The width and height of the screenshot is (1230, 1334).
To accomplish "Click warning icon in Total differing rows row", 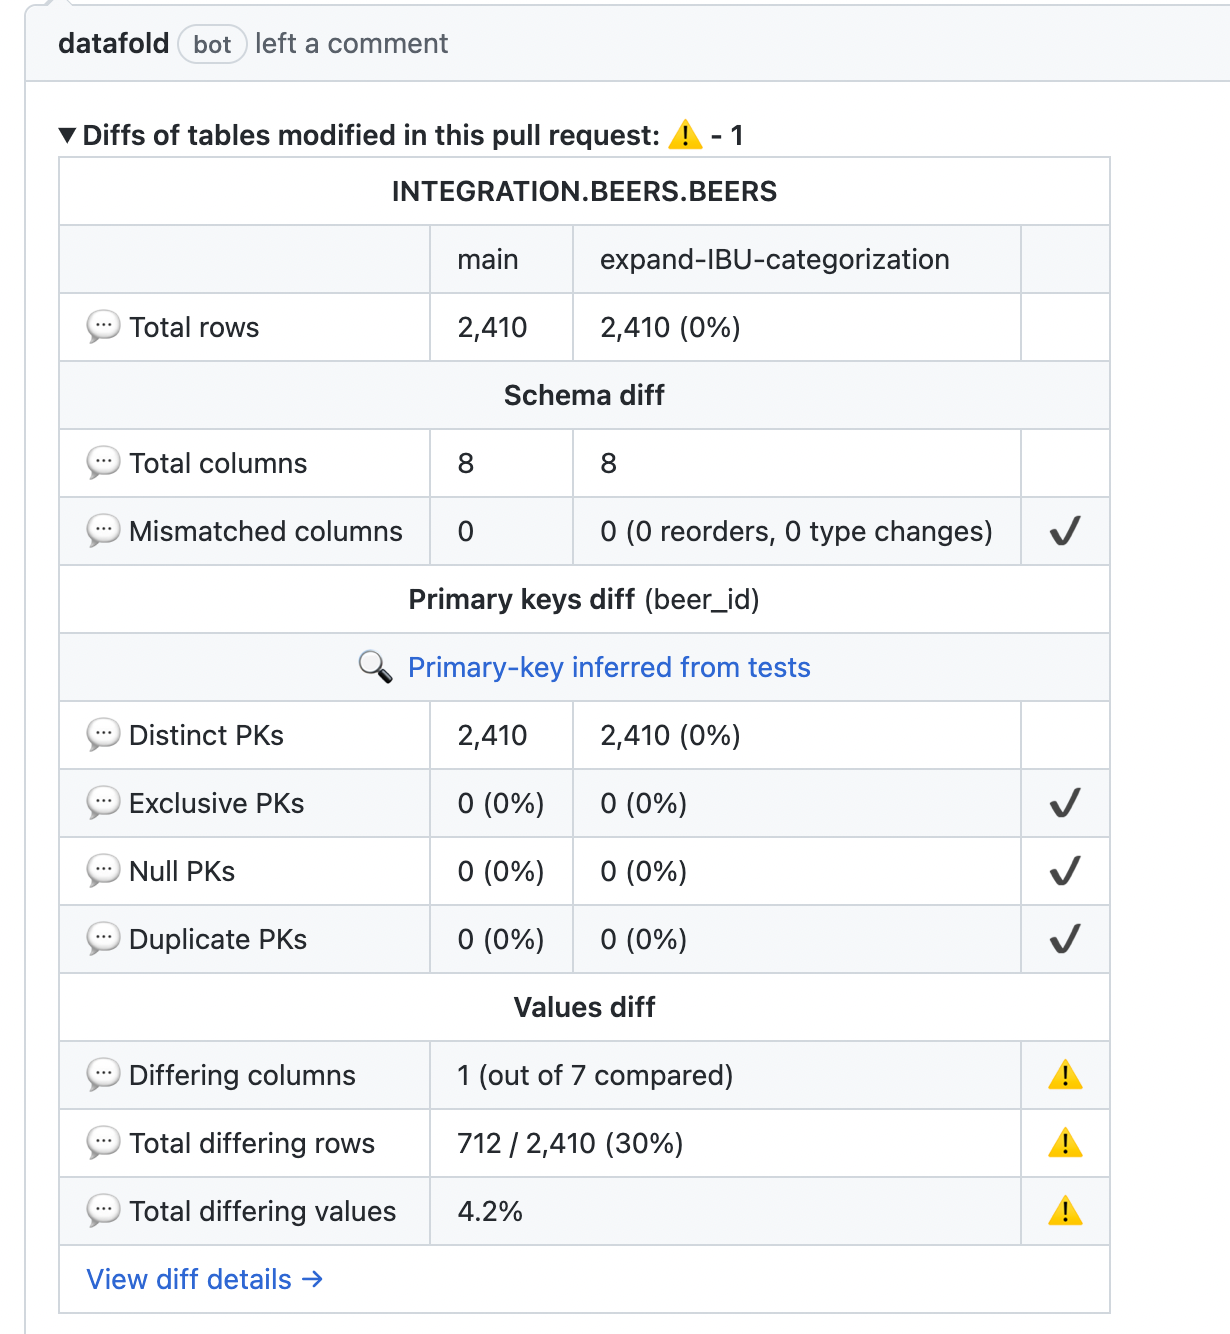I will pyautogui.click(x=1065, y=1143).
